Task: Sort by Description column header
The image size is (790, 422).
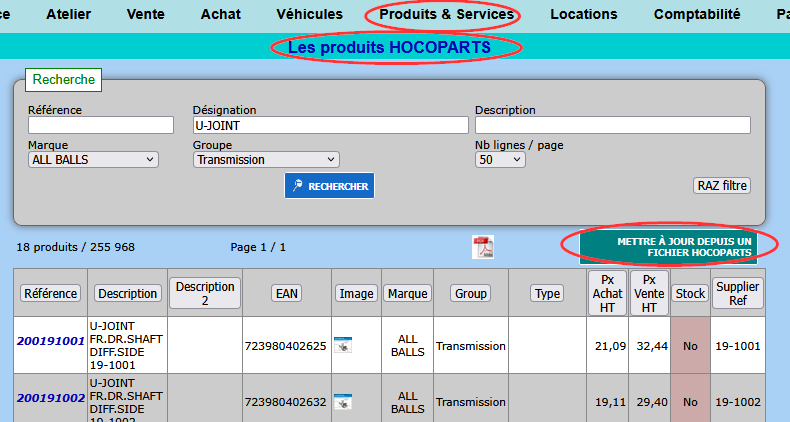Action: (x=127, y=293)
